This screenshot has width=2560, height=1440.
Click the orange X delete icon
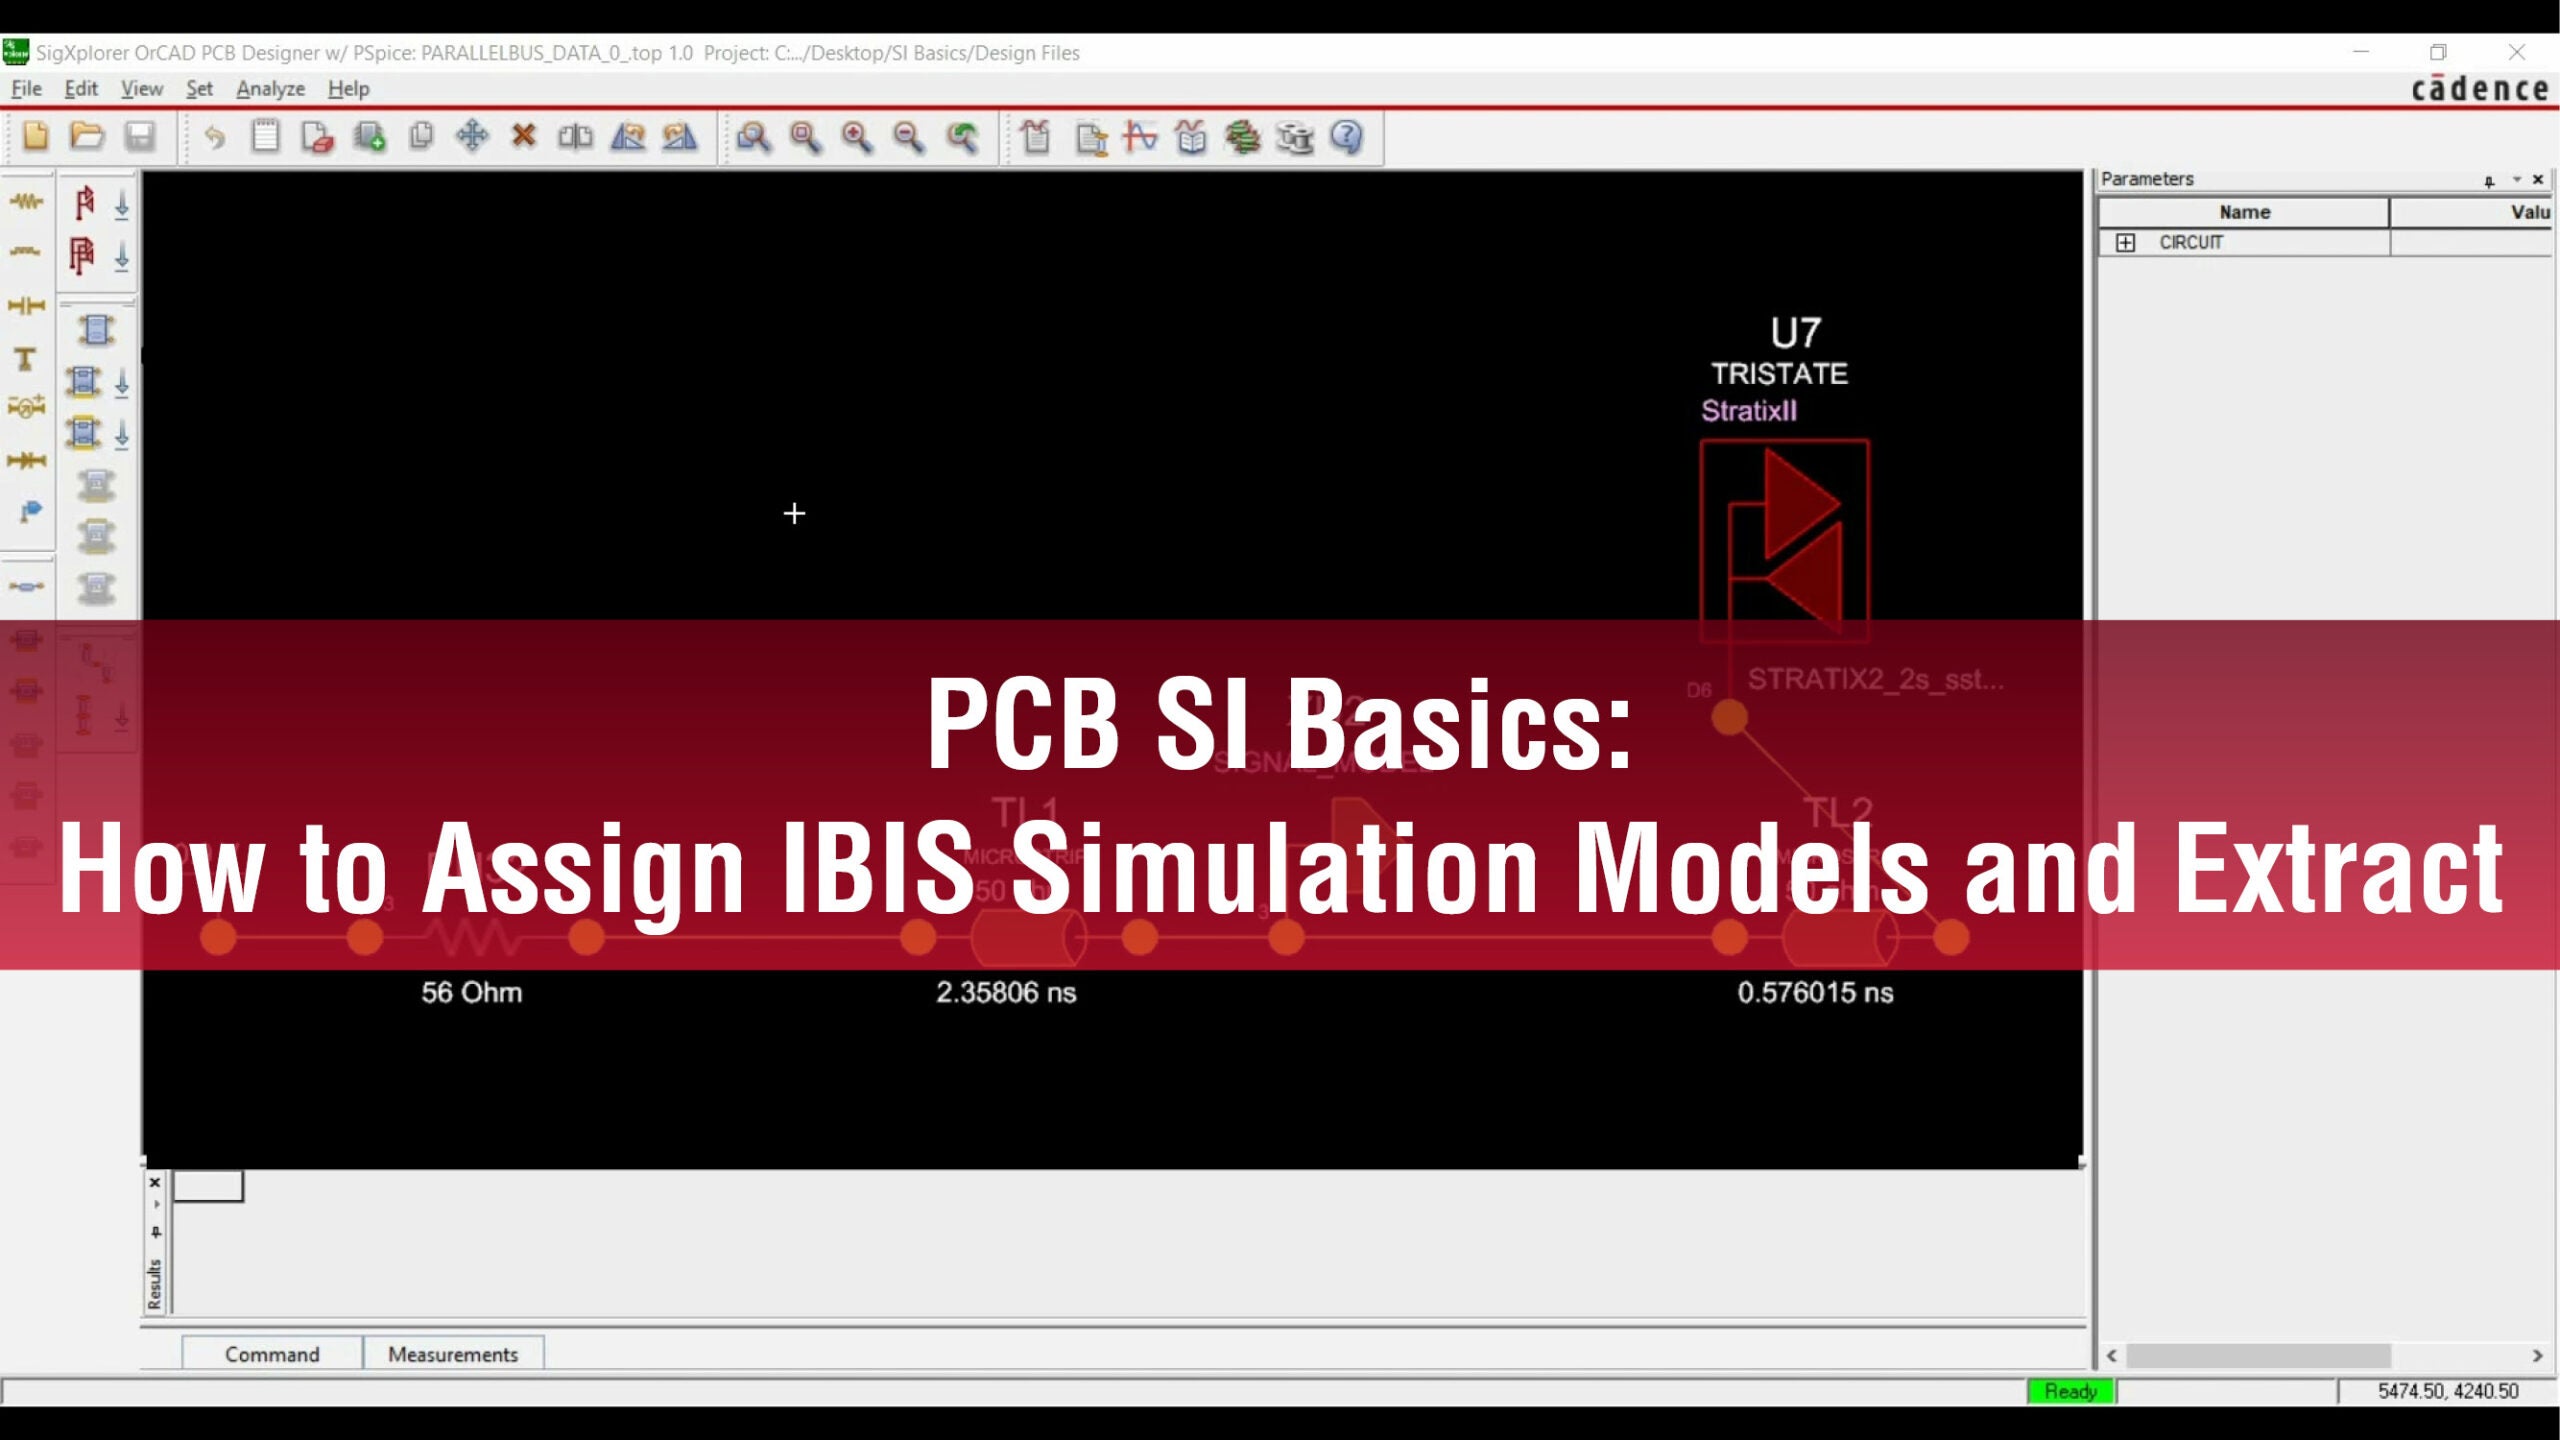point(524,136)
